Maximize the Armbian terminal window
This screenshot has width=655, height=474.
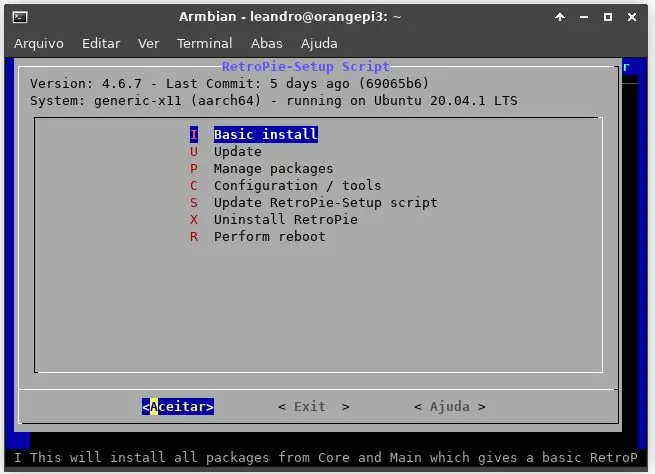coord(608,17)
